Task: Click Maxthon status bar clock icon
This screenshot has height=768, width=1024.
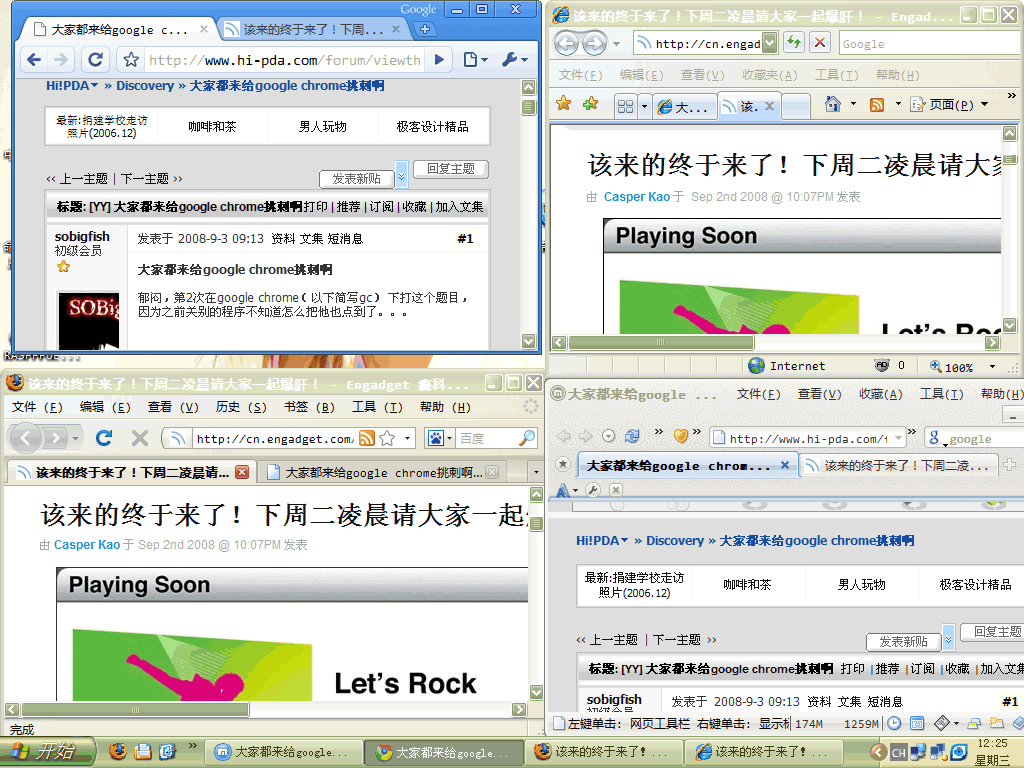Action: tap(894, 723)
